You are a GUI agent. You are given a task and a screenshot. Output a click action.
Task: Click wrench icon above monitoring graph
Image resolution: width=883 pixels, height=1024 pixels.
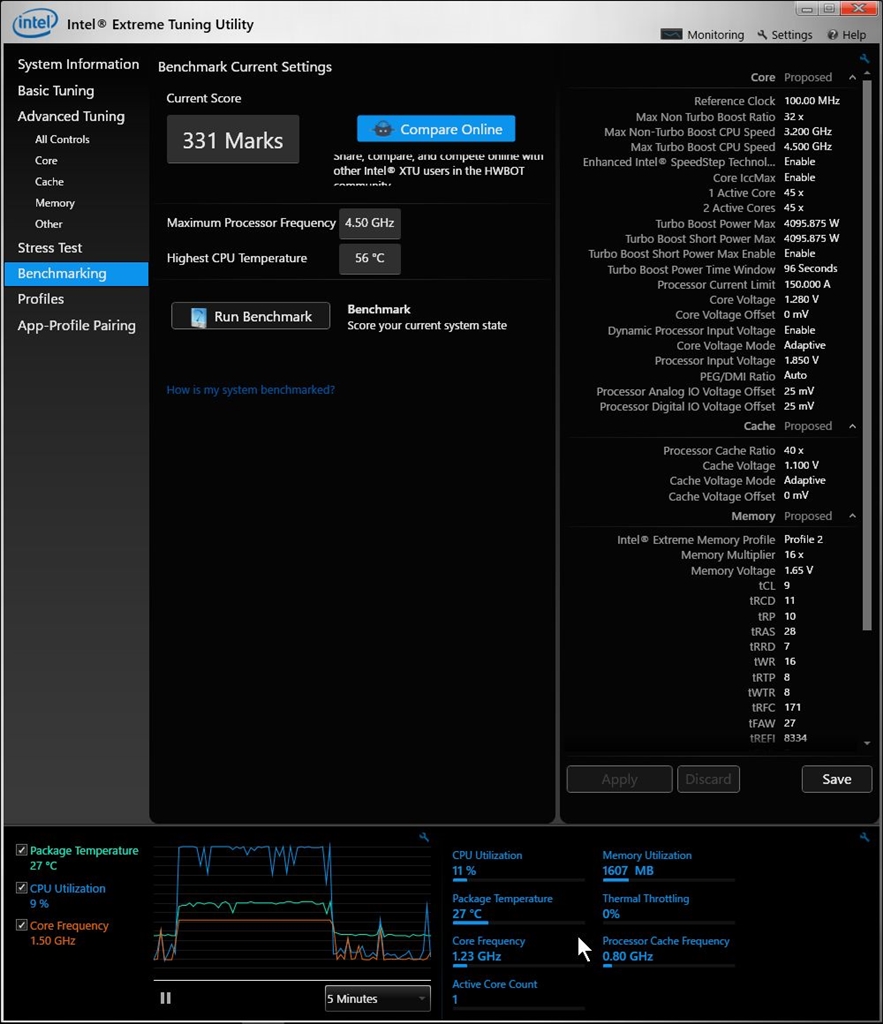click(x=424, y=837)
